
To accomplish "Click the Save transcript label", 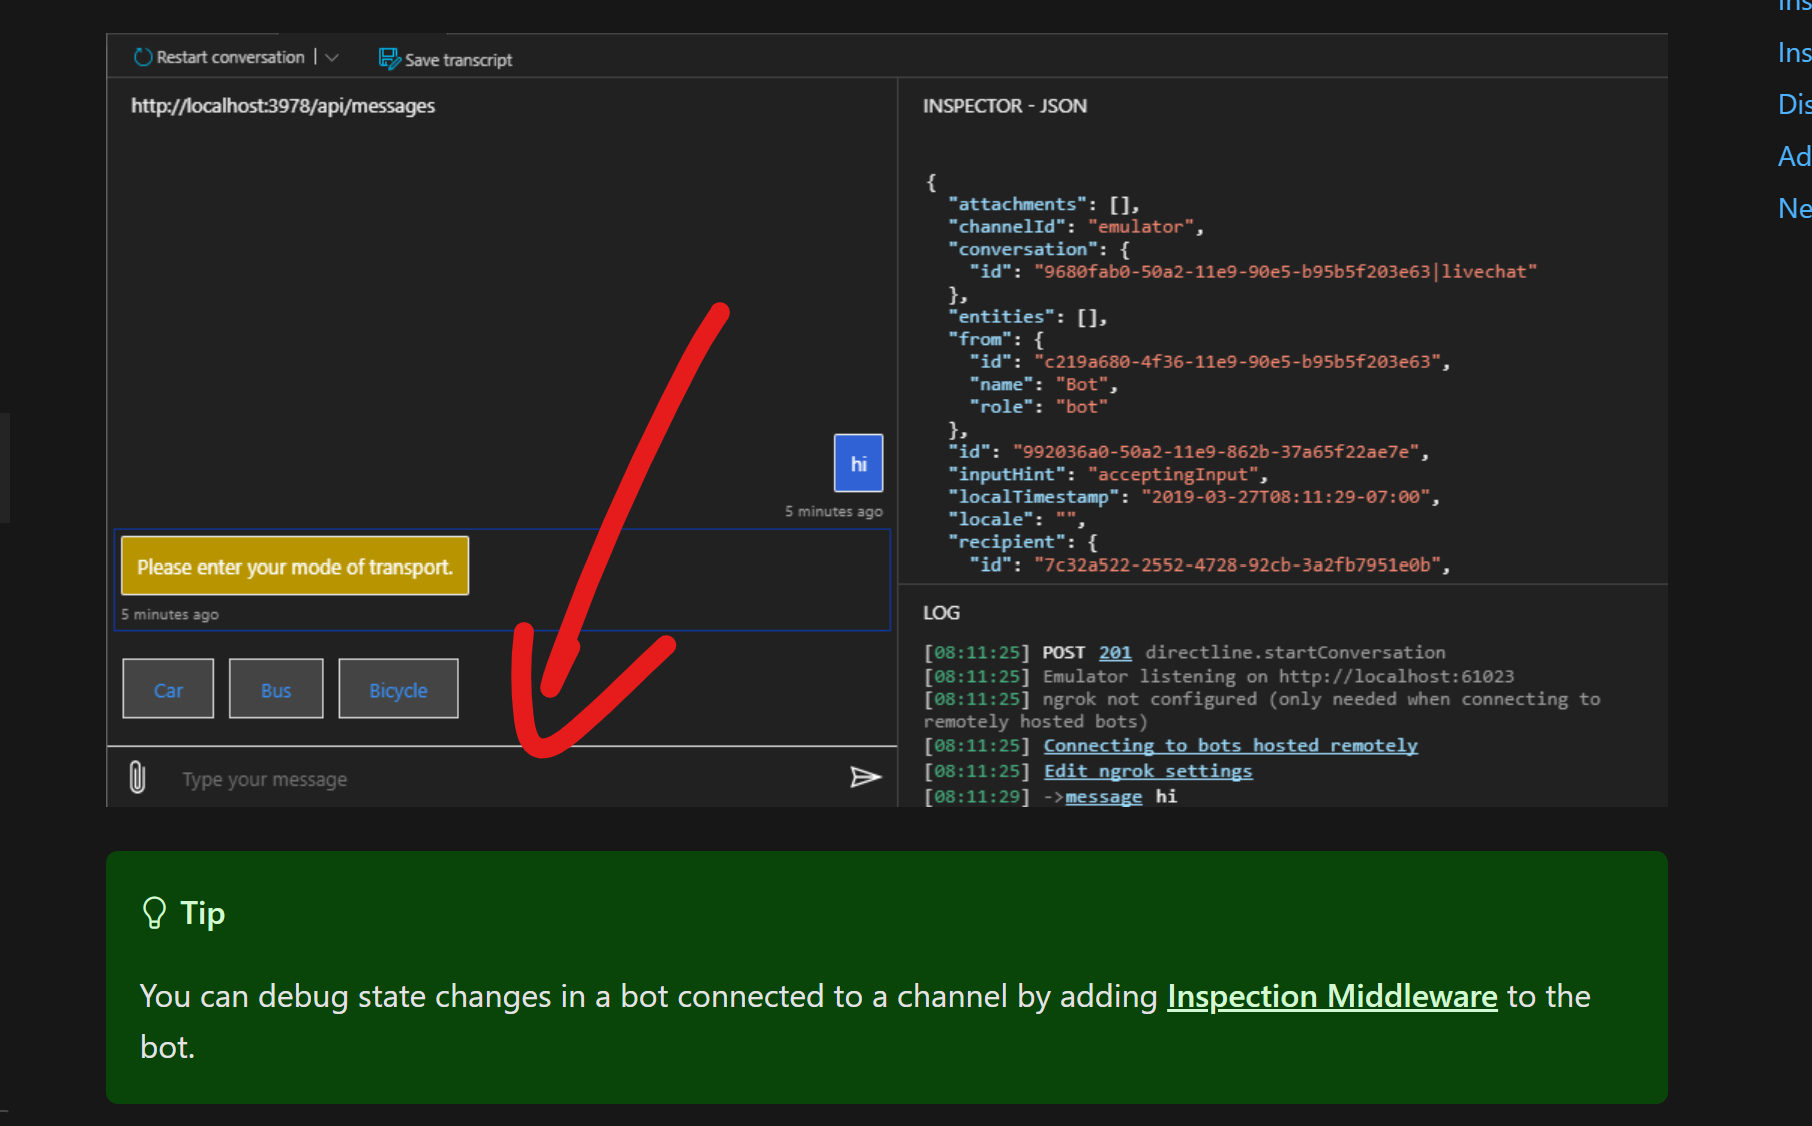I will tap(457, 60).
